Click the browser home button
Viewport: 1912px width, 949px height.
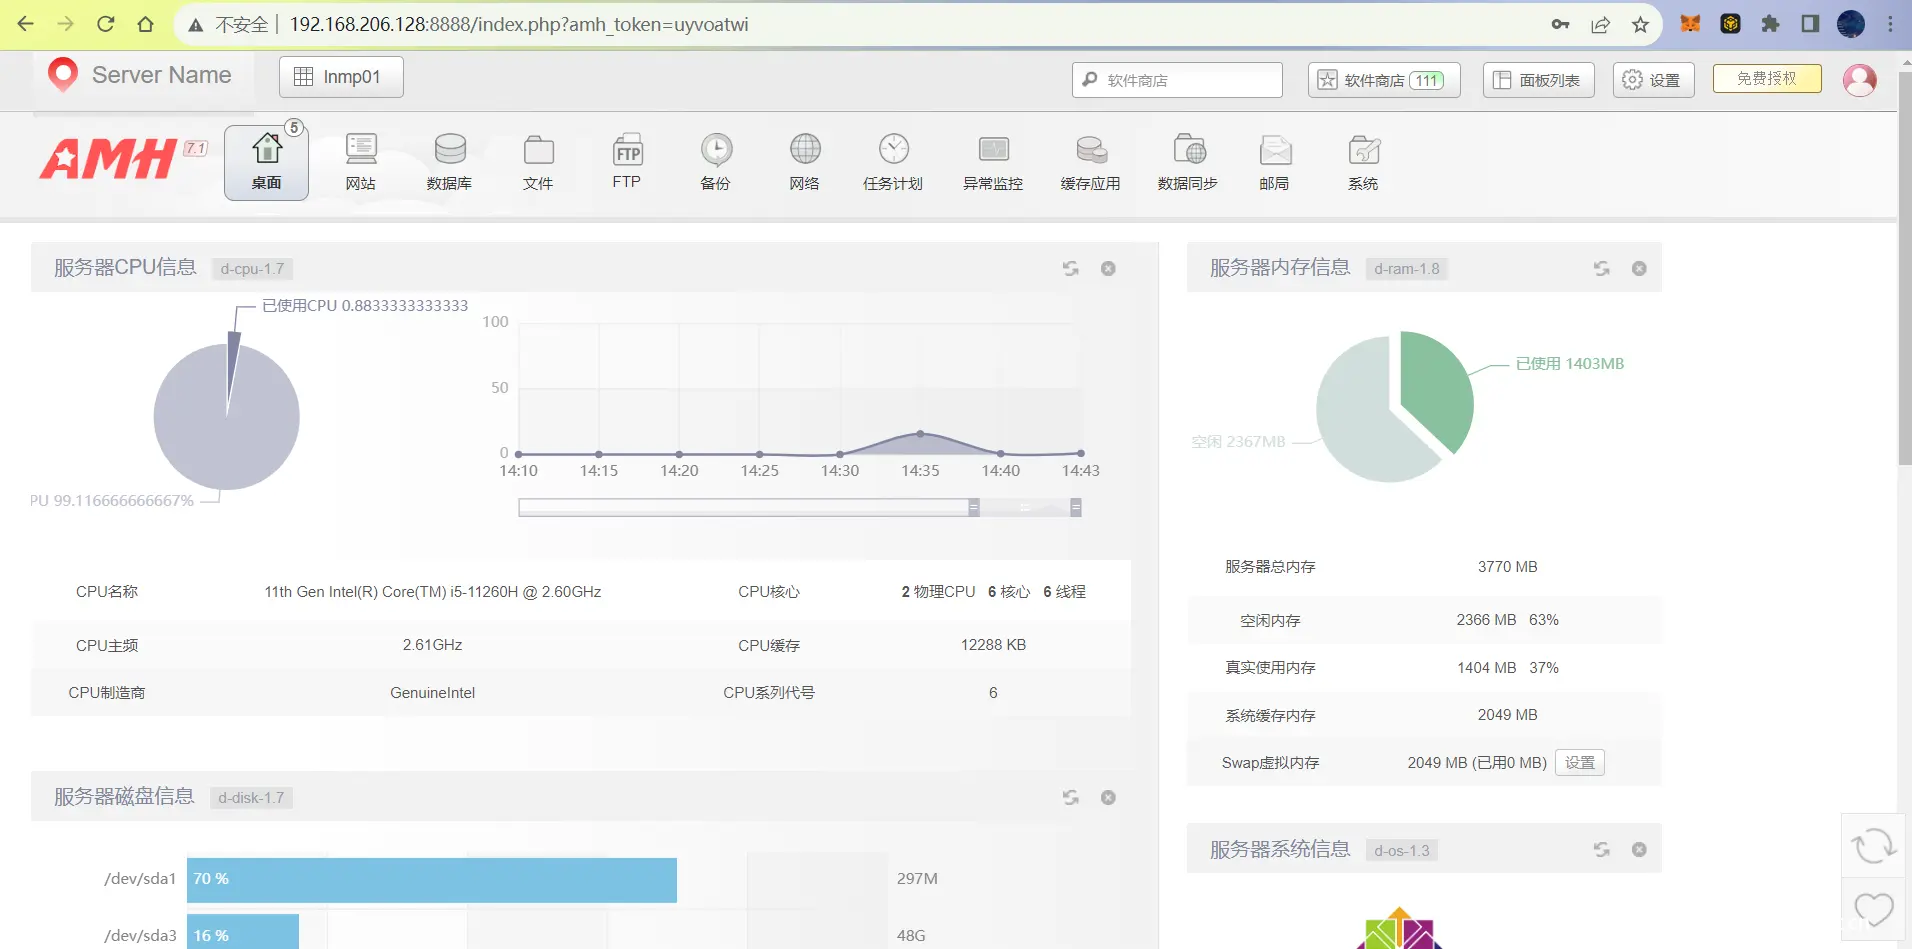[x=146, y=24]
